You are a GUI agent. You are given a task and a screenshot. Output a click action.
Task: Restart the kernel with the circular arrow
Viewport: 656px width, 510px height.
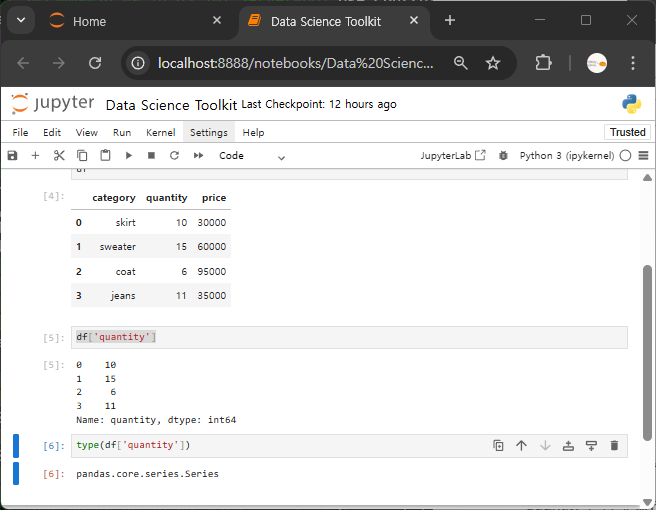click(x=174, y=156)
